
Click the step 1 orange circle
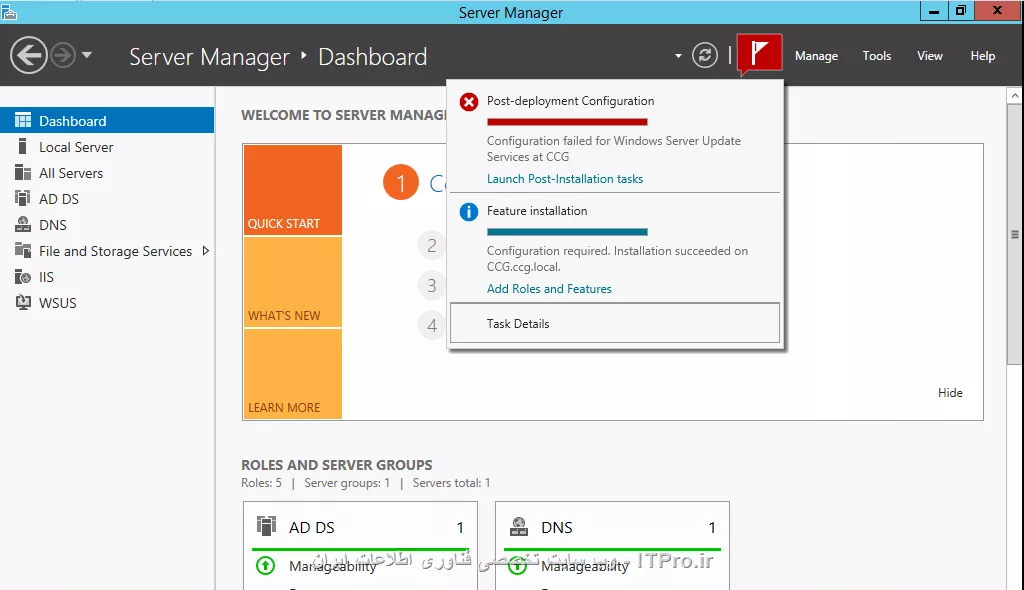[400, 182]
